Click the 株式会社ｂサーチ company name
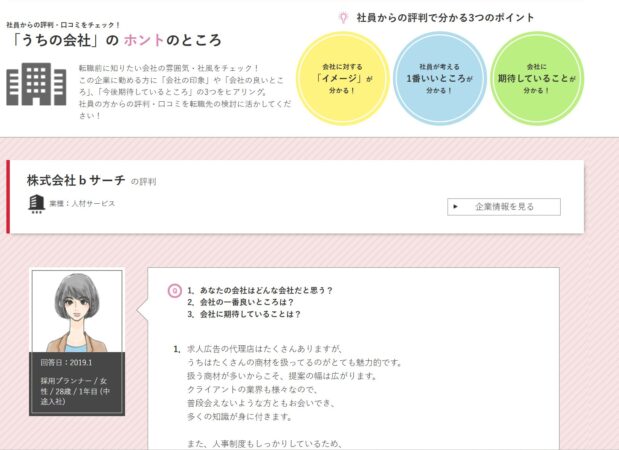 (x=76, y=180)
